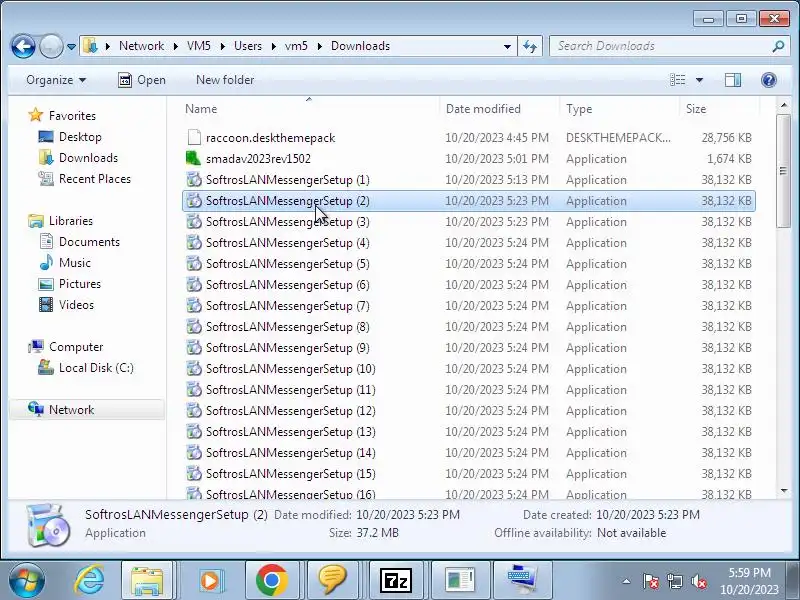800x600 pixels.
Task: Click SoftrosLANMessengerSetup (13) file name
Action: 290,432
